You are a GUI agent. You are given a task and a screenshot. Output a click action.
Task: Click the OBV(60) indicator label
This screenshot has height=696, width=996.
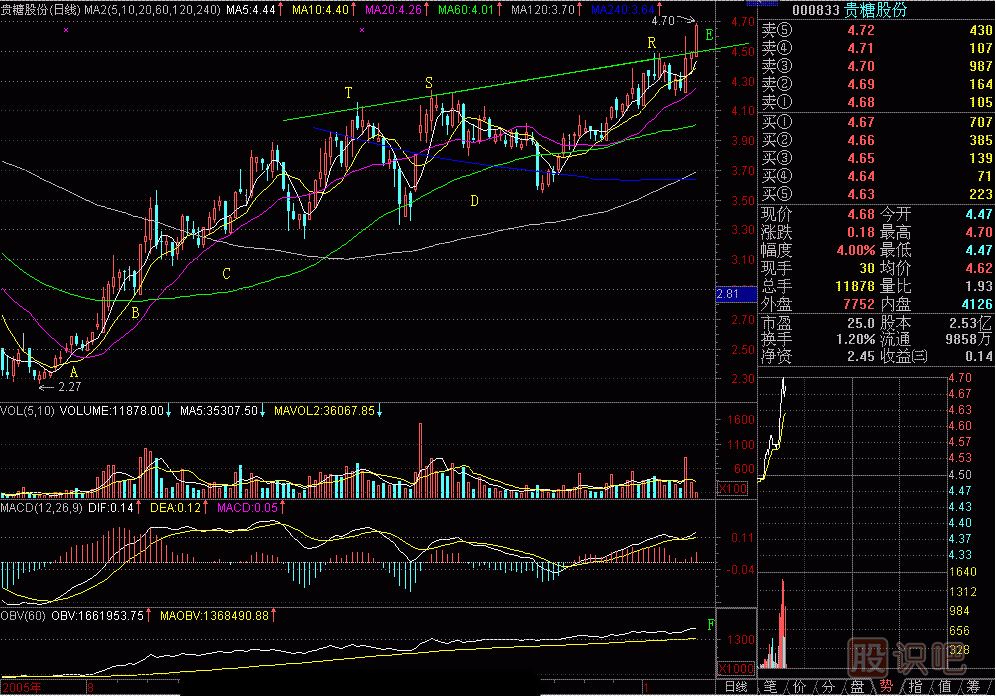coord(24,615)
